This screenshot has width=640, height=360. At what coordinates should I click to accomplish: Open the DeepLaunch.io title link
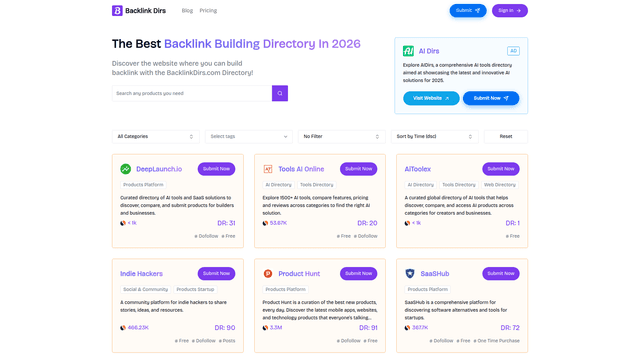tap(159, 169)
